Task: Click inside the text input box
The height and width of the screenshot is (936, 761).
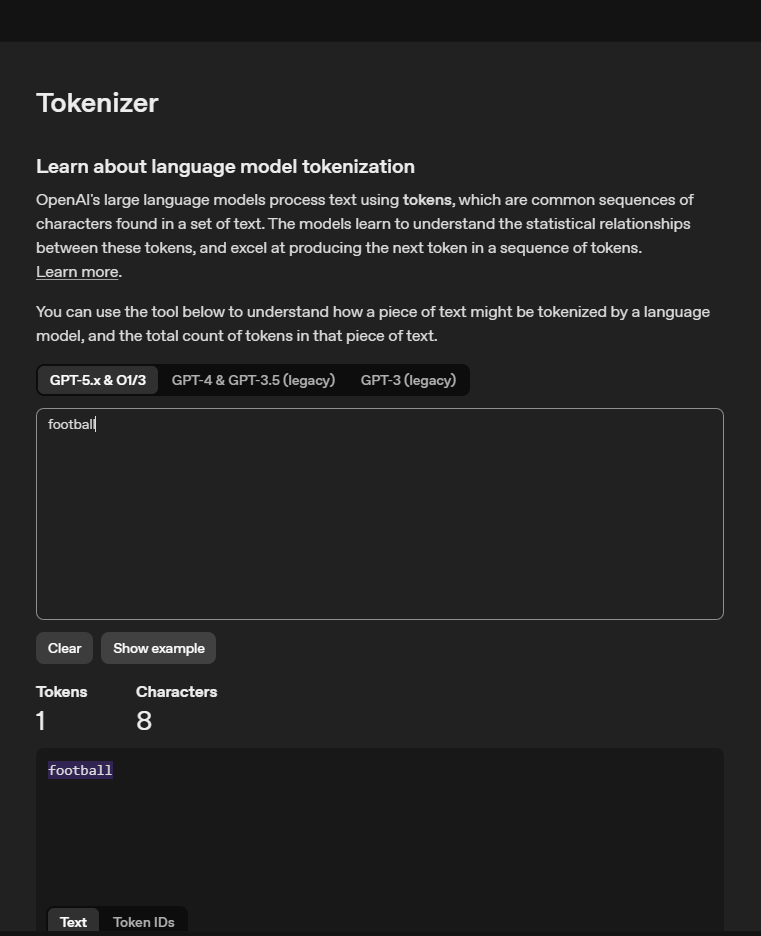Action: click(x=380, y=520)
